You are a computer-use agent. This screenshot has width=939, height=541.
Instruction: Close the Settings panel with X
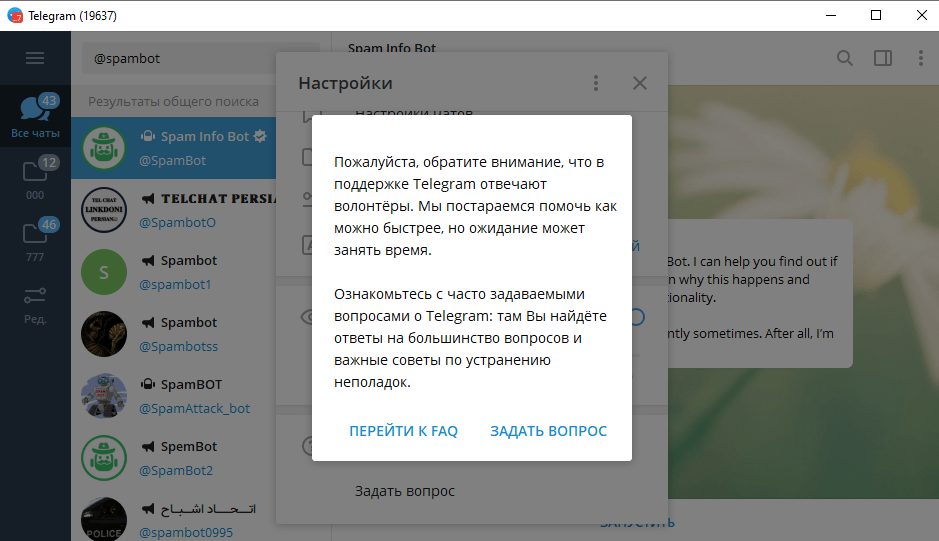click(x=640, y=83)
